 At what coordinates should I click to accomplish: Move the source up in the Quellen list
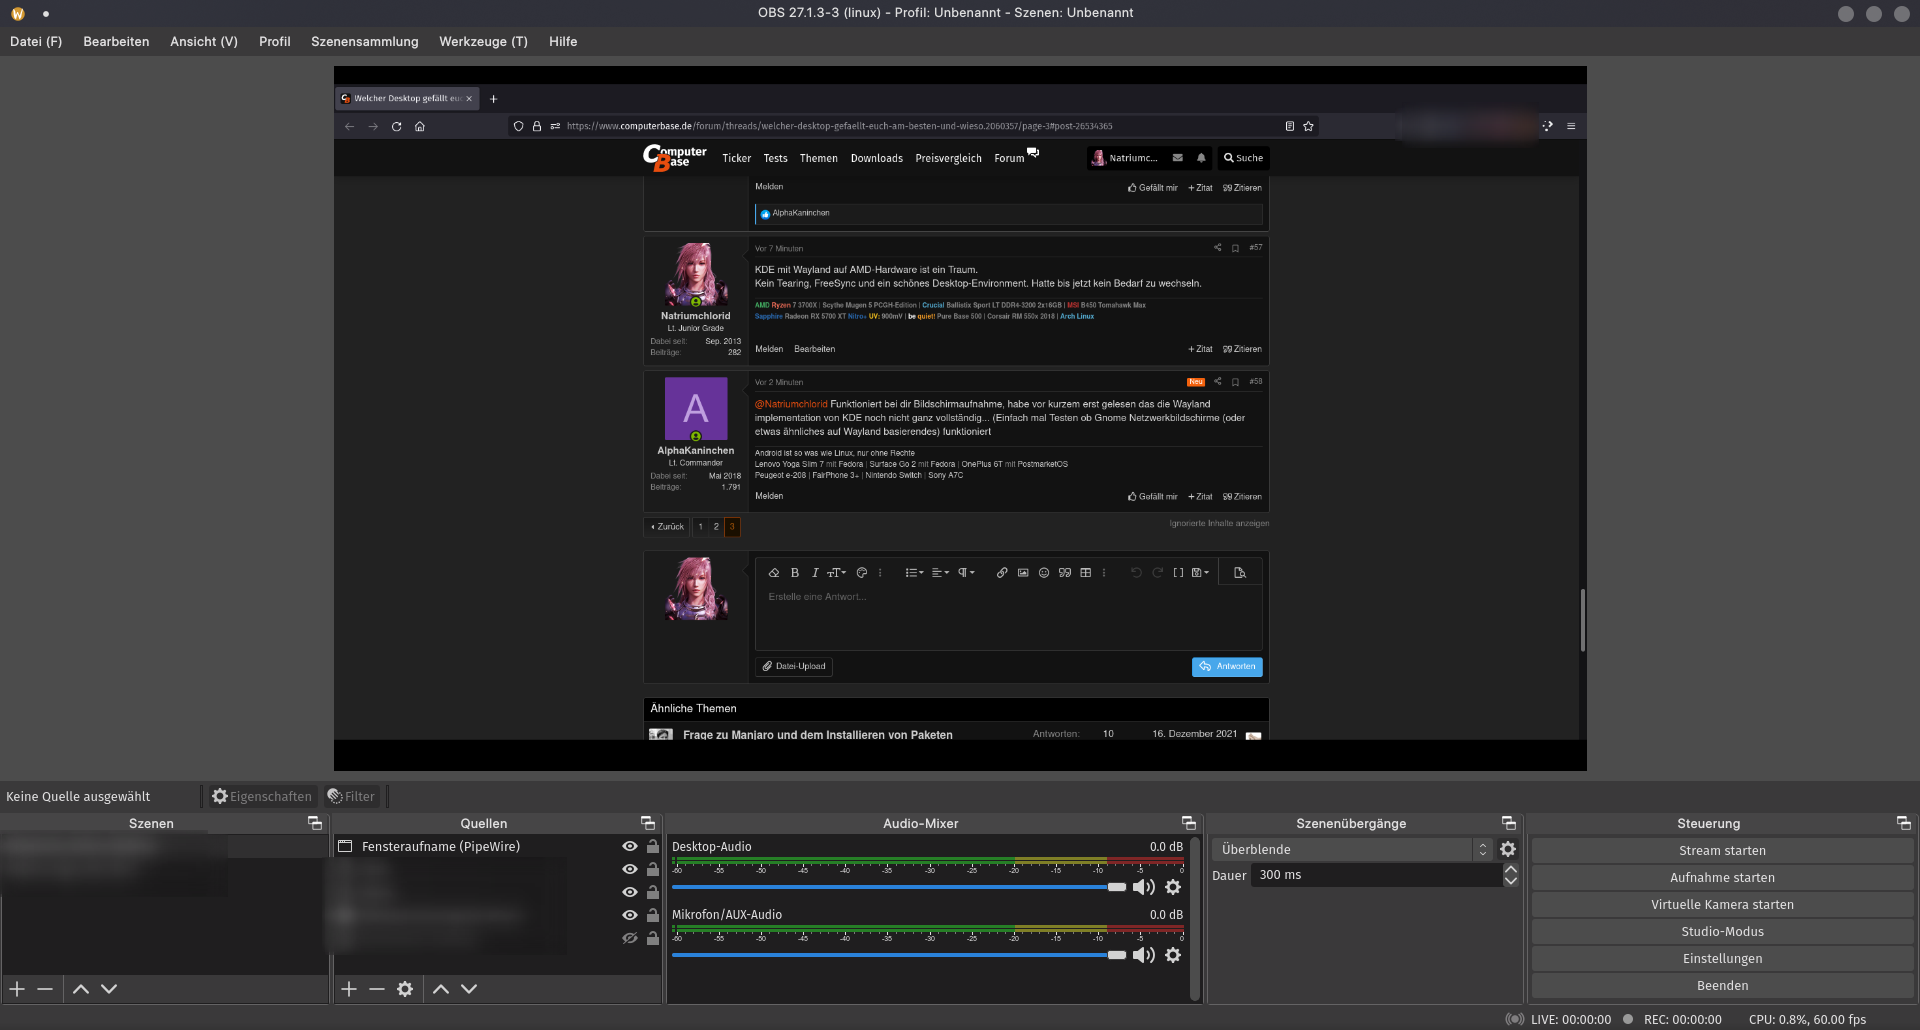(441, 989)
